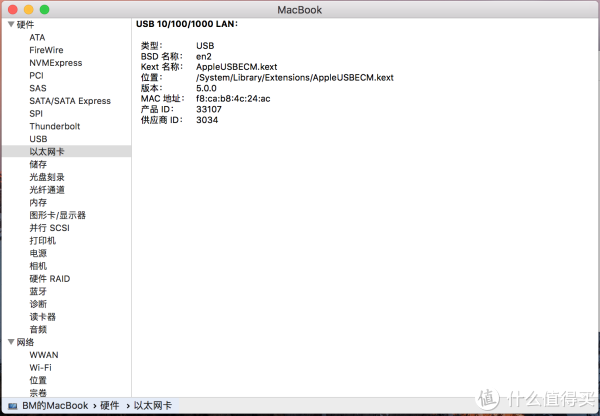Viewport: 600px width, 416px height.
Task: Collapse the 网络 disclosure triangle
Action: [11, 342]
